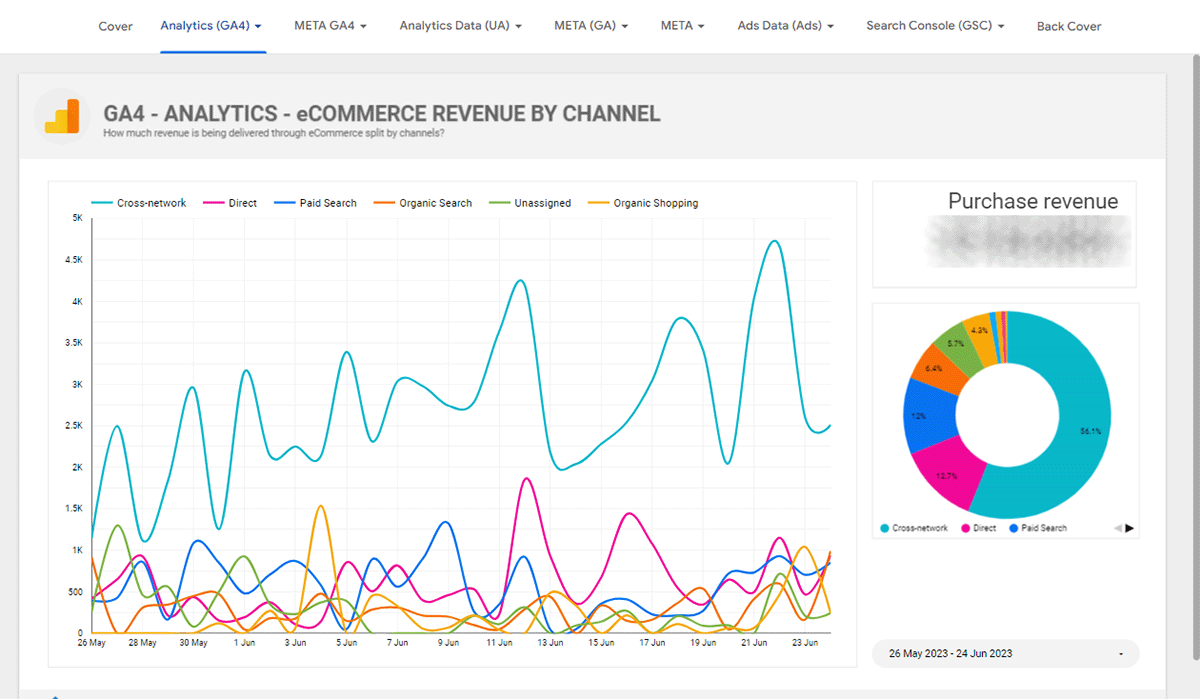Open the Cover page tab
The image size is (1200, 699).
click(115, 26)
